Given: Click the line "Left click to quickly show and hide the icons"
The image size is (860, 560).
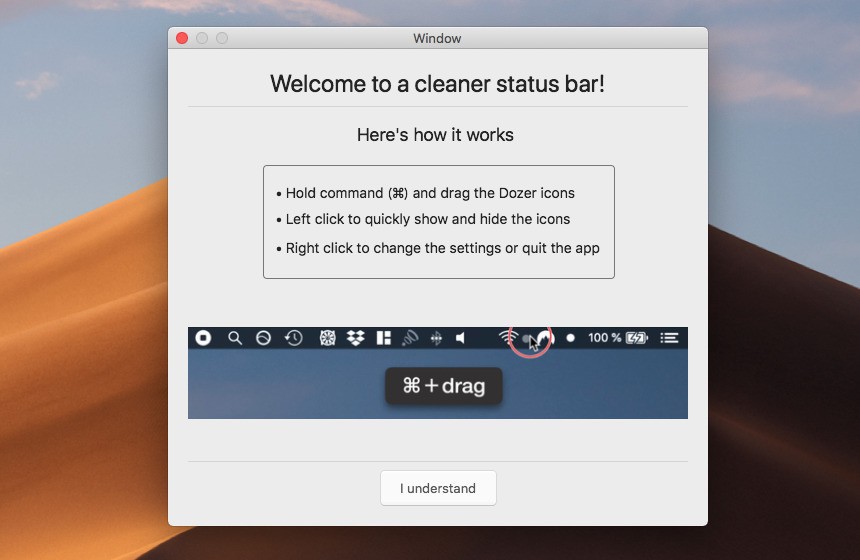Looking at the screenshot, I should pyautogui.click(x=428, y=219).
